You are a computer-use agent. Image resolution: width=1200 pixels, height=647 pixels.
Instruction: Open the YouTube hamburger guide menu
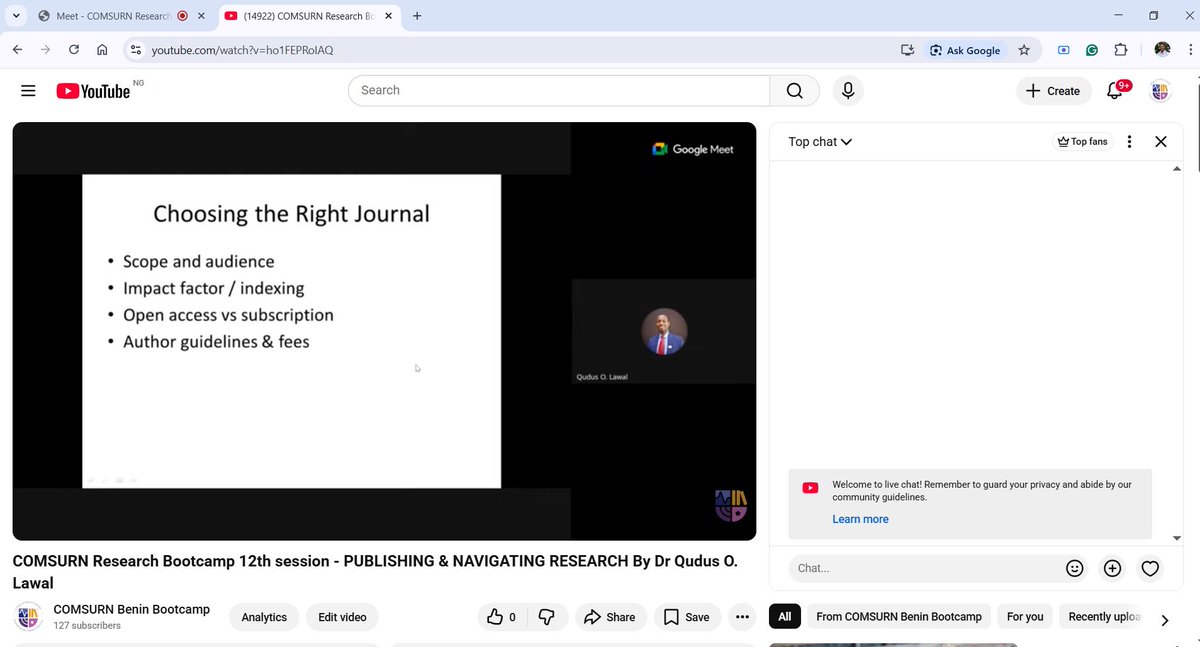pyautogui.click(x=28, y=91)
